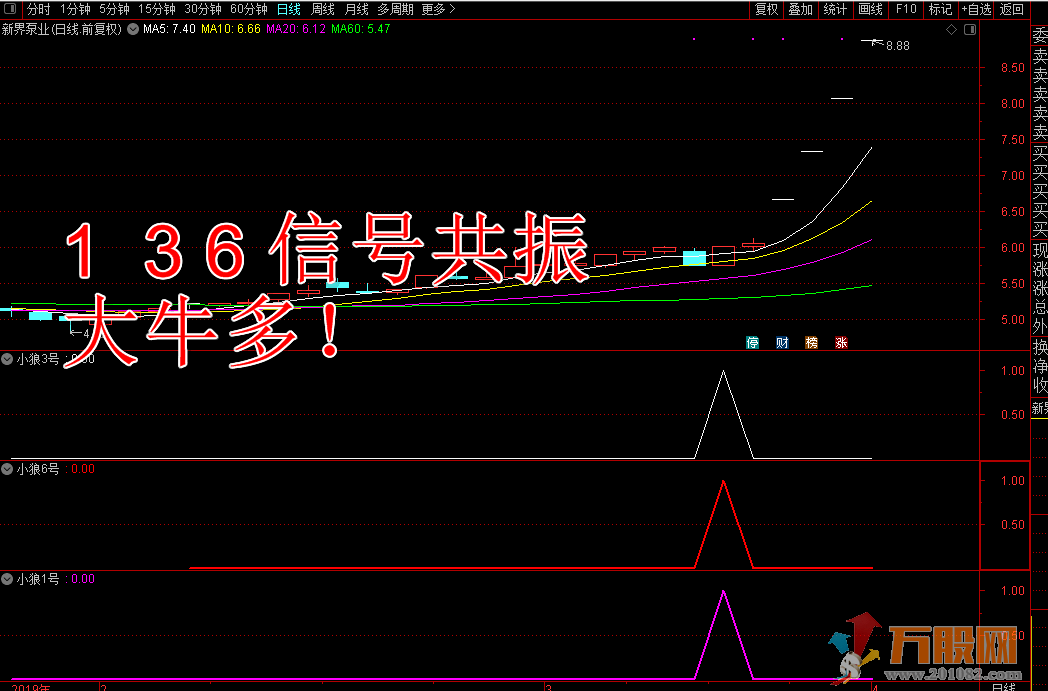Select the 5分钟 period tab
1048x691 pixels.
[x=114, y=9]
